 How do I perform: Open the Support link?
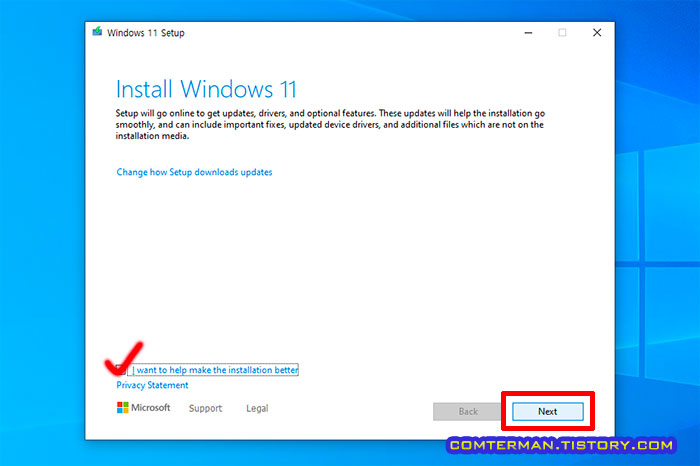click(205, 408)
